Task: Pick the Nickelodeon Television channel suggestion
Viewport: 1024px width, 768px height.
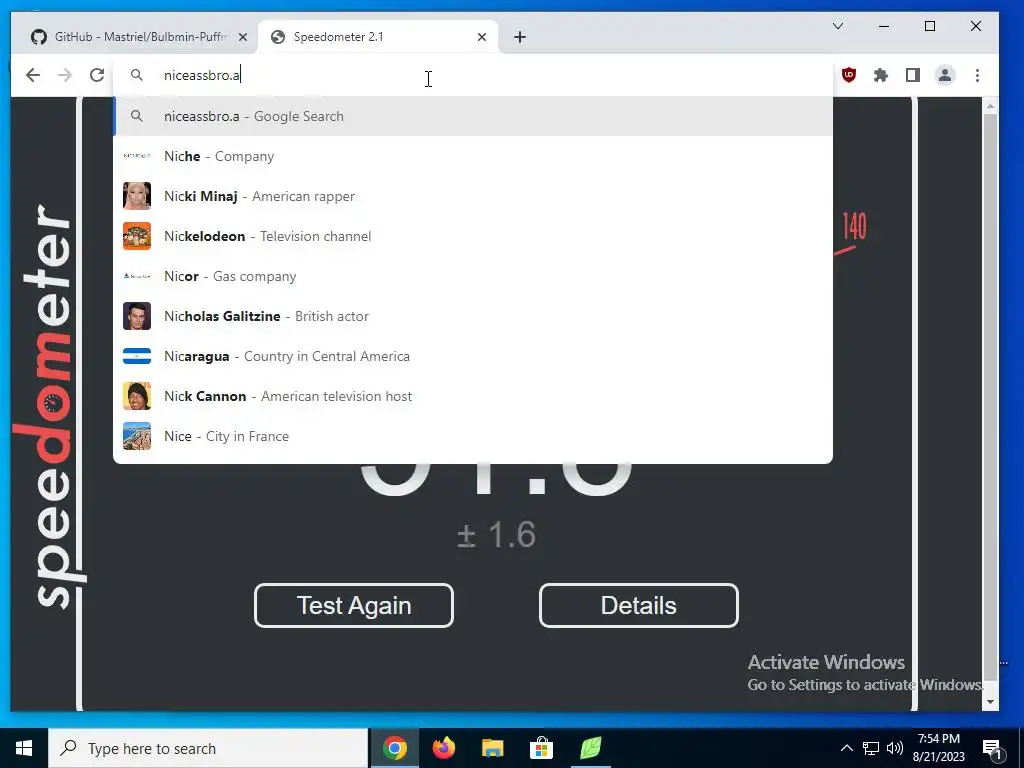Action: tap(473, 236)
